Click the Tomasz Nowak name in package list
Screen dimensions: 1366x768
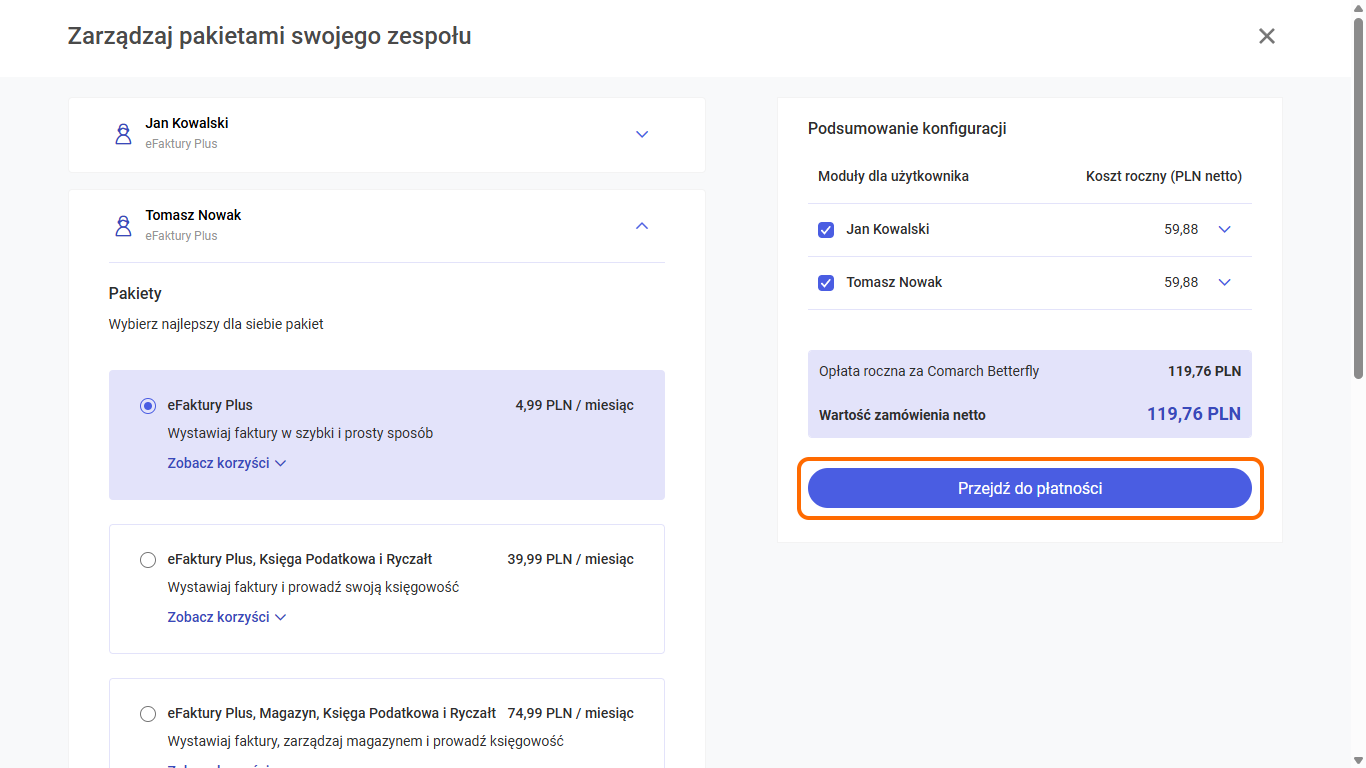click(x=193, y=215)
